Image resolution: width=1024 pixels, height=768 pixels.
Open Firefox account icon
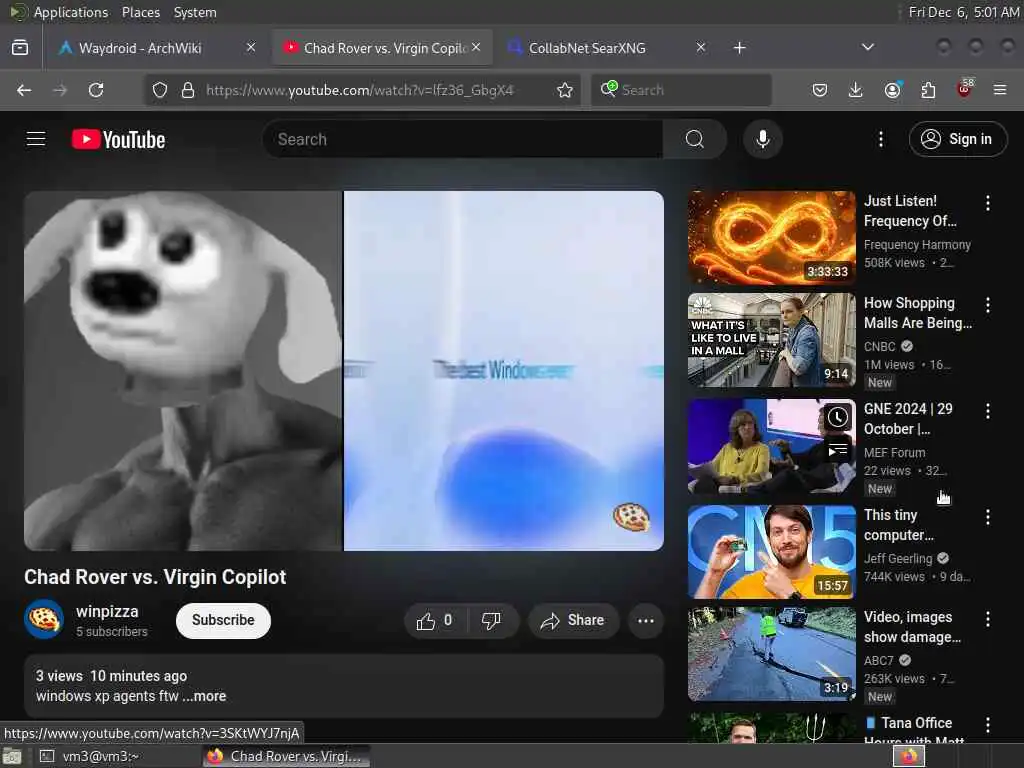tap(892, 90)
